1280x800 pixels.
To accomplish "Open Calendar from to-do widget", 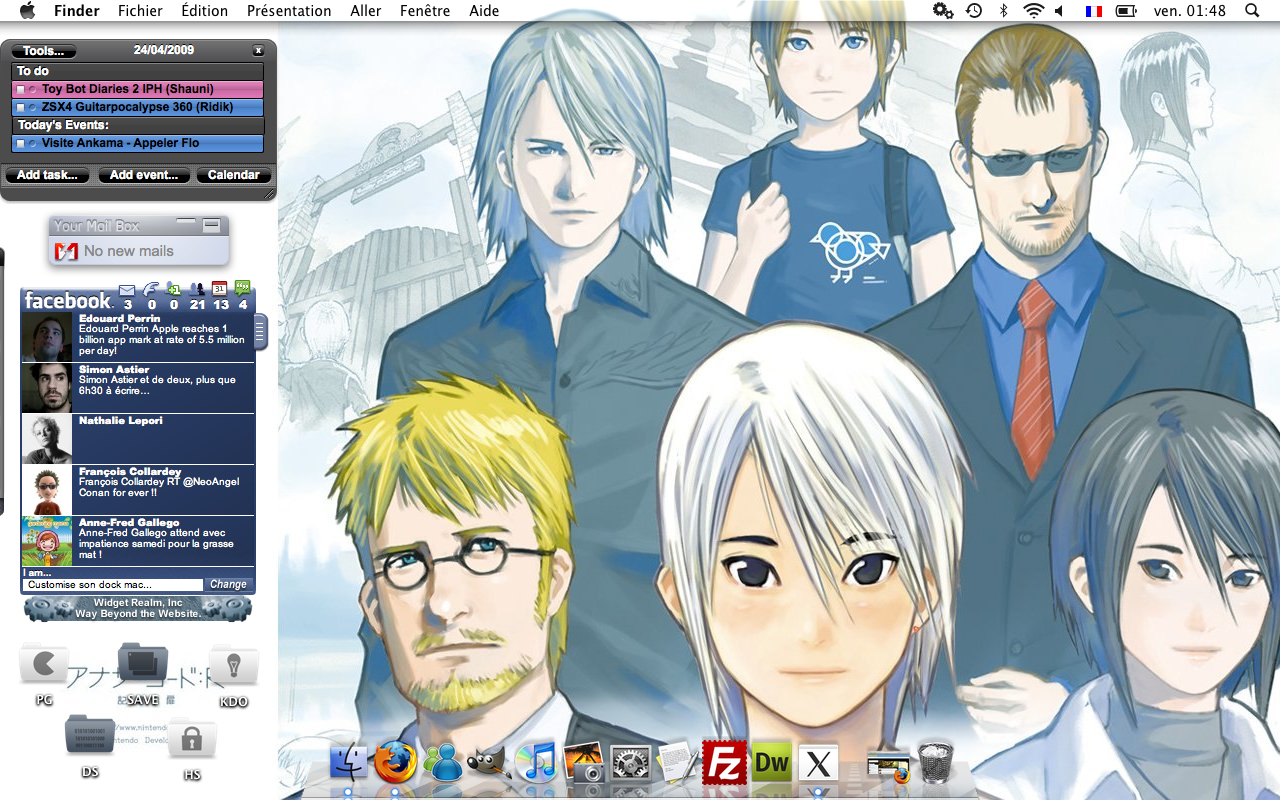I will point(234,175).
